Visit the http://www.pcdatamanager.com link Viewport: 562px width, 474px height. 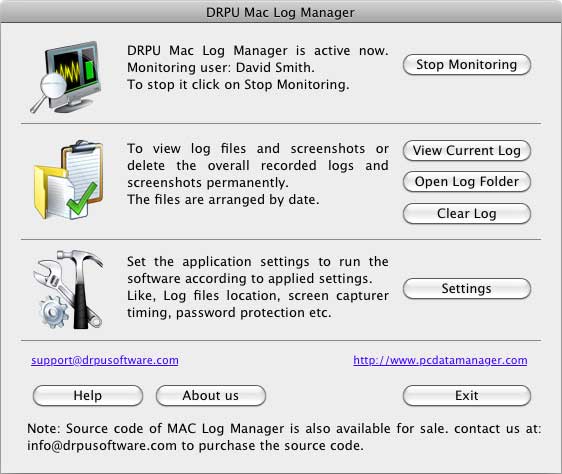point(440,360)
